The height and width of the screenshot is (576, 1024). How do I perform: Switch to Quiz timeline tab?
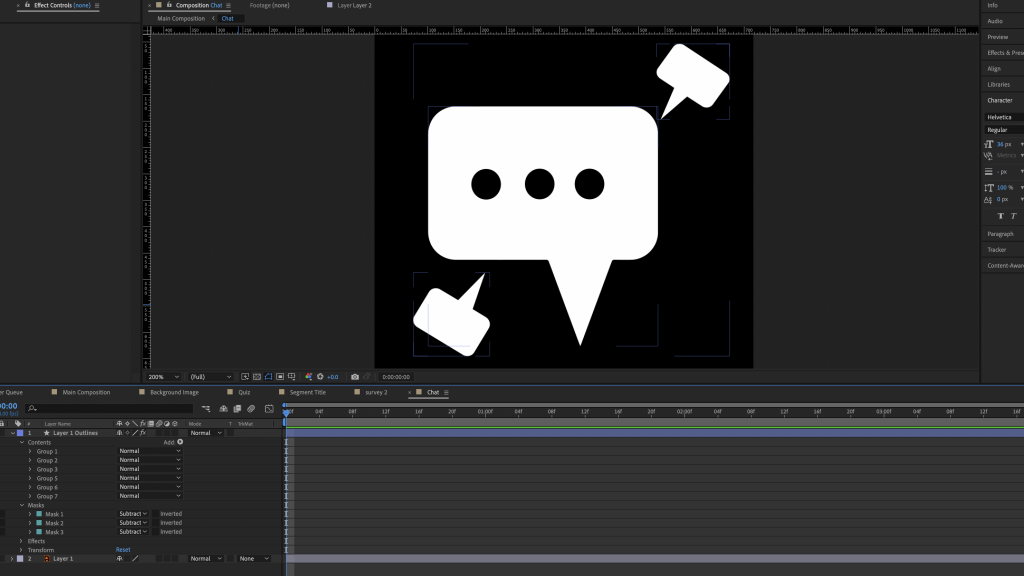click(x=244, y=392)
